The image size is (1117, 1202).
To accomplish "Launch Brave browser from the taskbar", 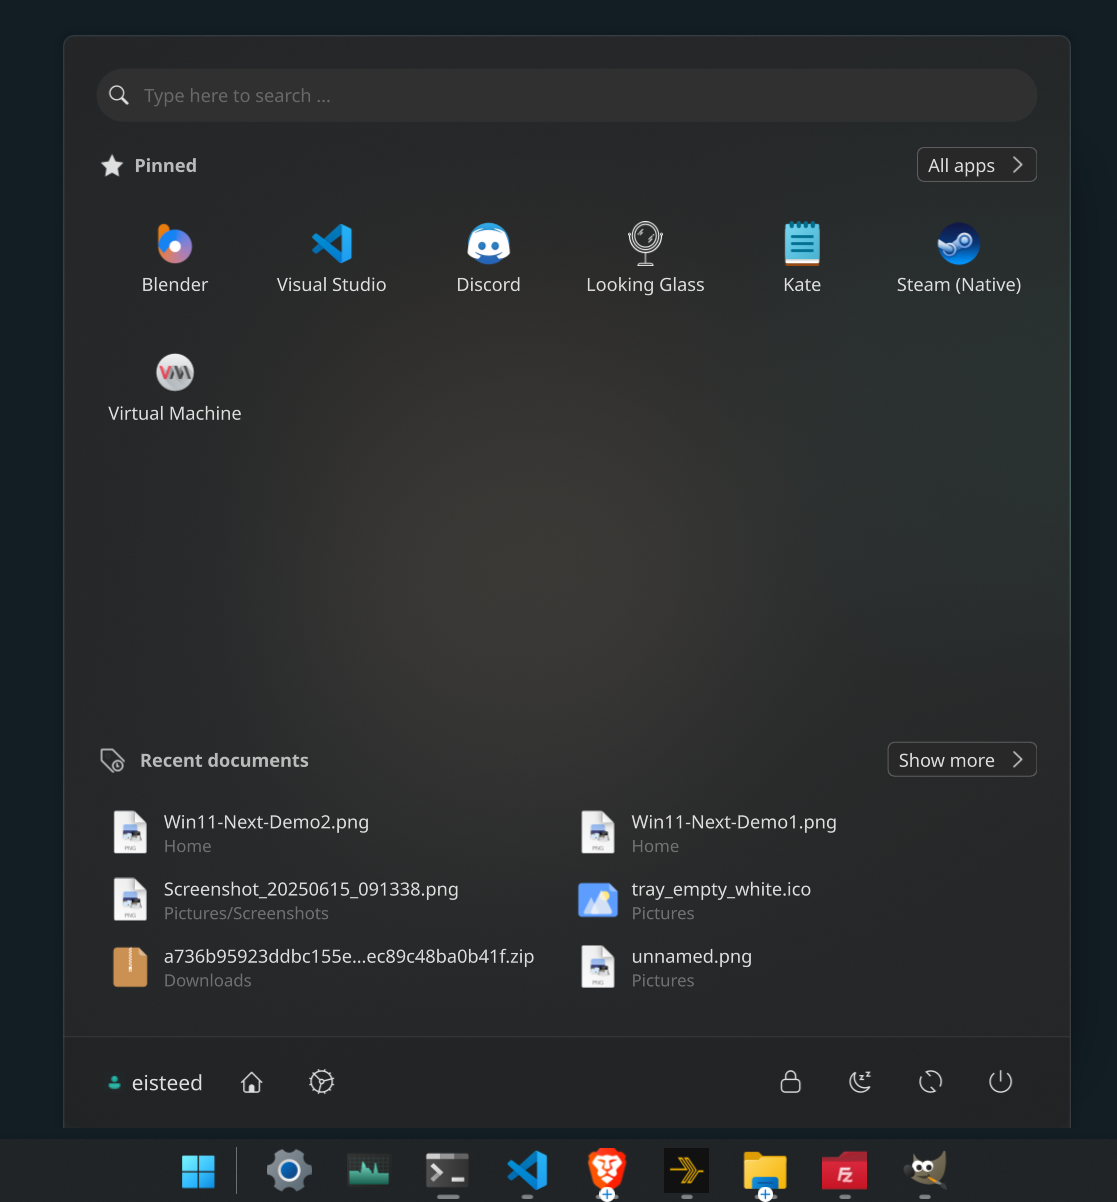I will click(606, 1170).
